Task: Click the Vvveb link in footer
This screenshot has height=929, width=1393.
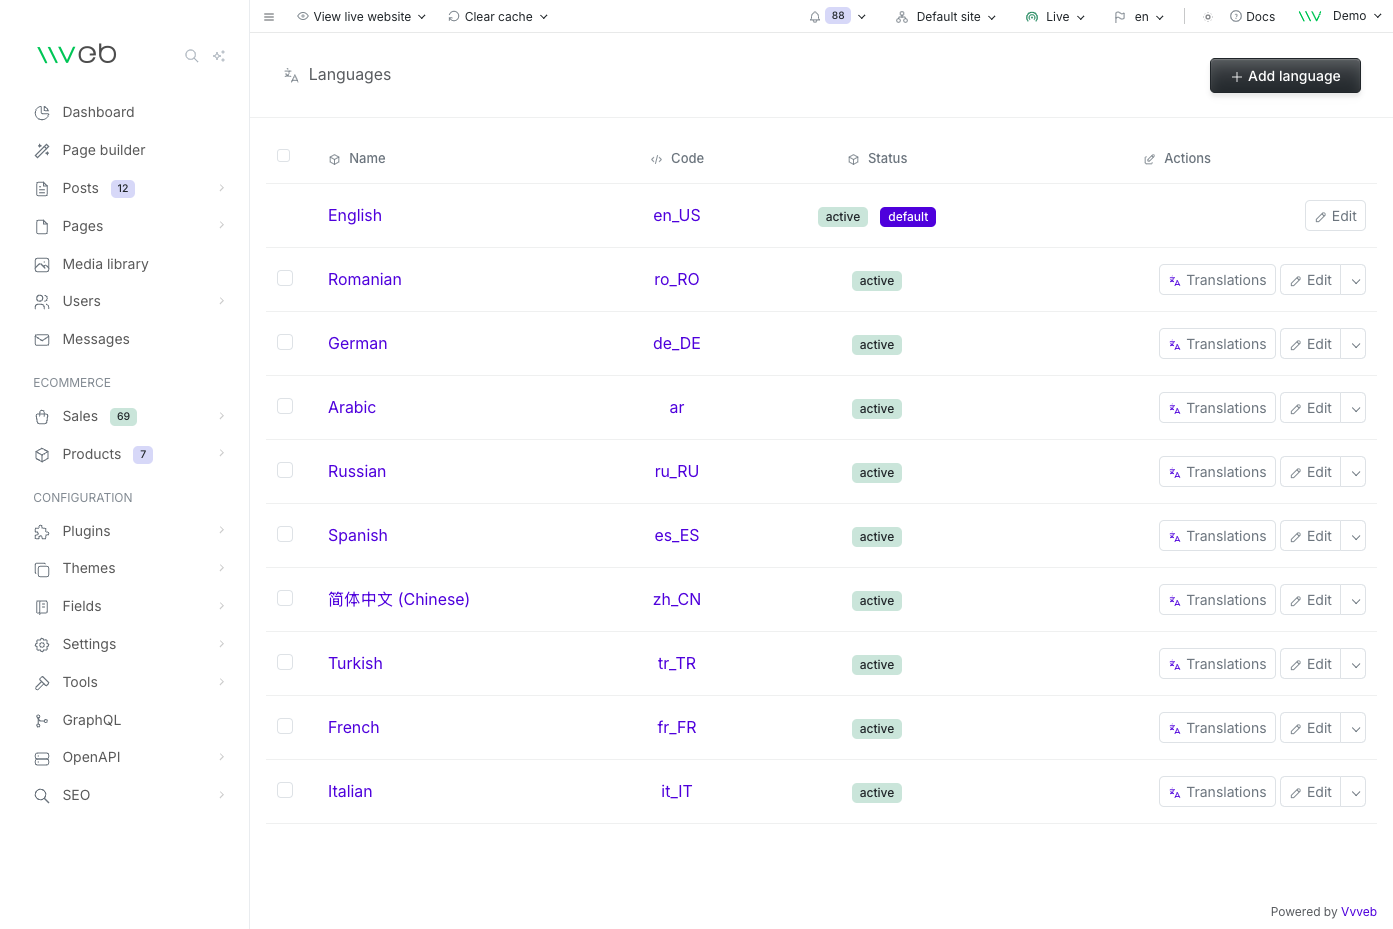Action: (x=1359, y=912)
